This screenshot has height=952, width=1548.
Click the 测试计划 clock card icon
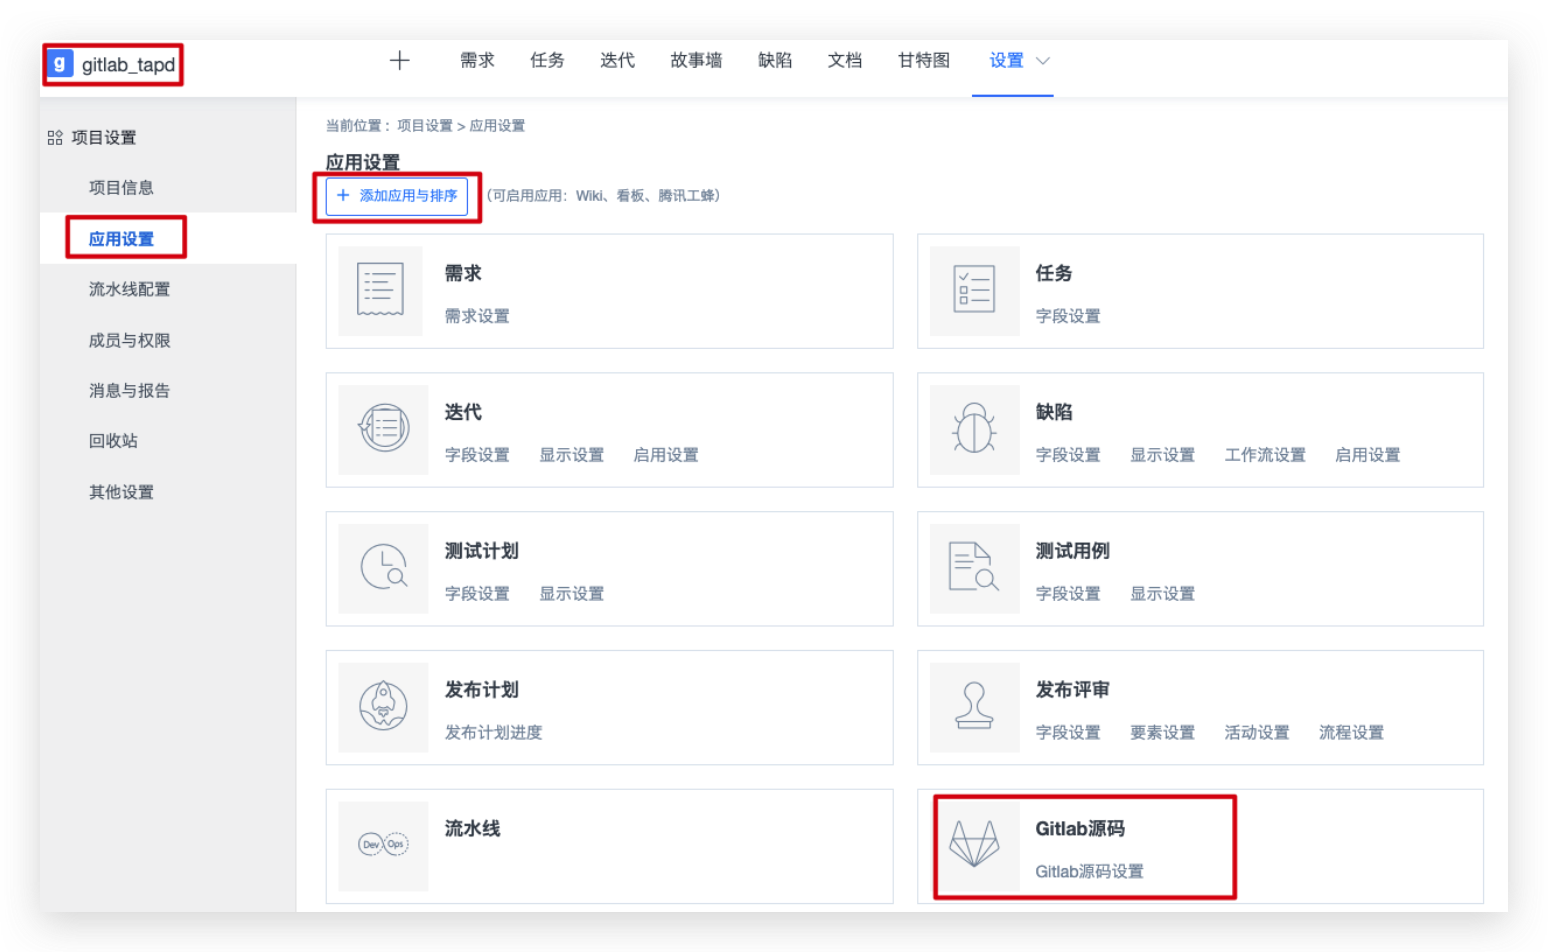coord(381,568)
